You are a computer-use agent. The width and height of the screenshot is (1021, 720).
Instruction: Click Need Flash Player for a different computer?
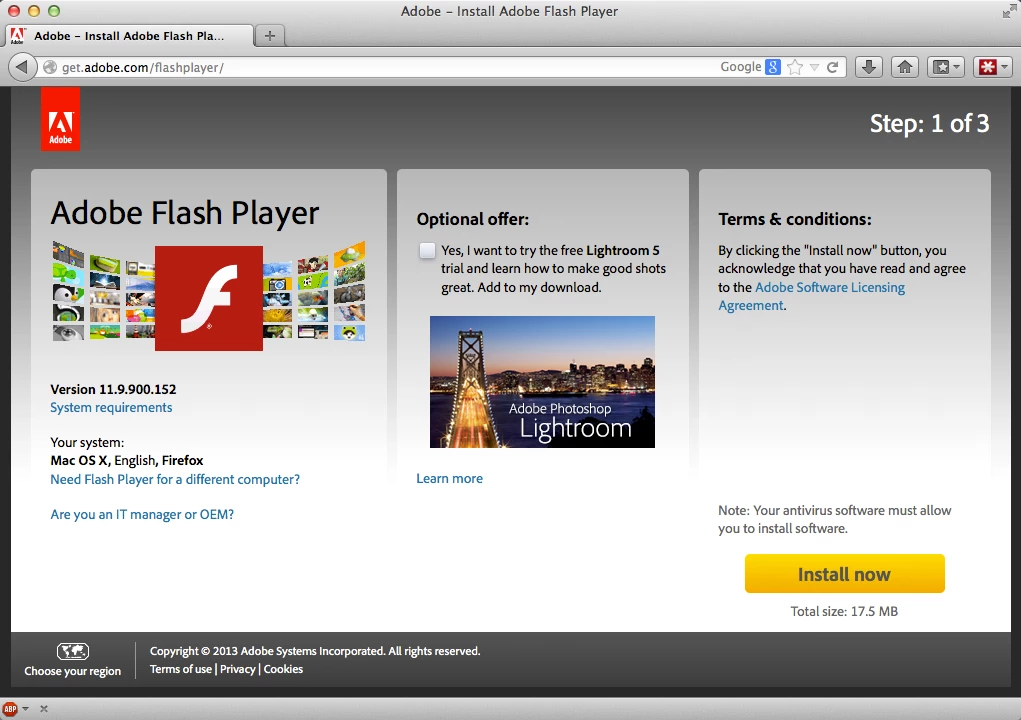point(175,480)
